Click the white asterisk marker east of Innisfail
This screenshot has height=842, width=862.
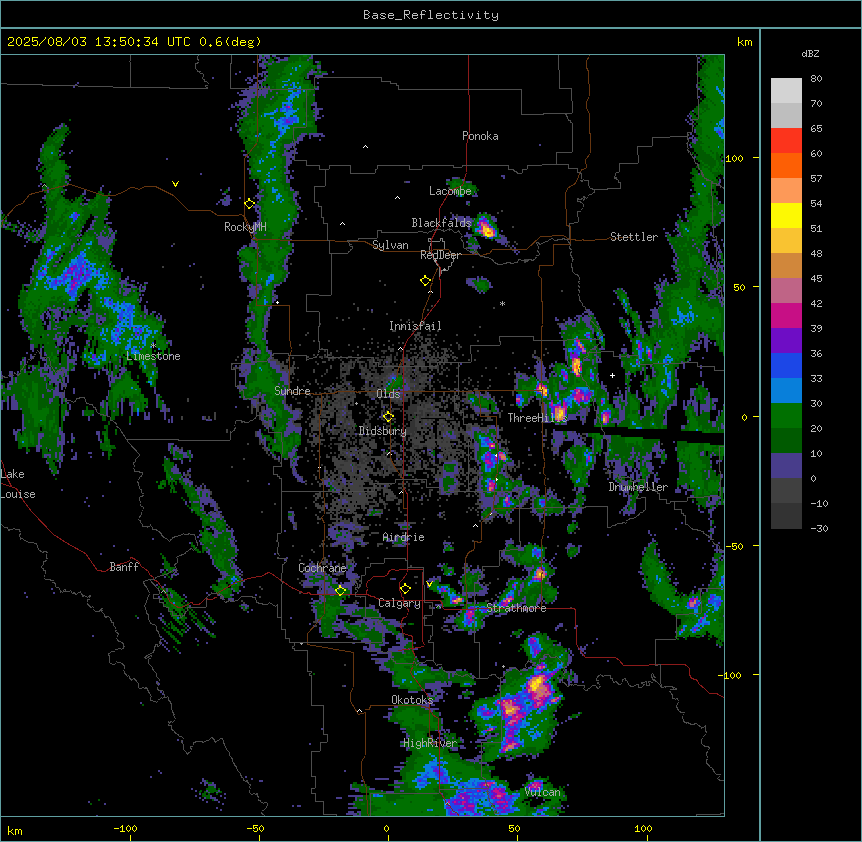coord(502,303)
